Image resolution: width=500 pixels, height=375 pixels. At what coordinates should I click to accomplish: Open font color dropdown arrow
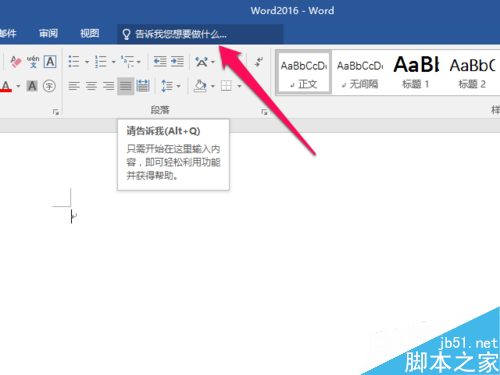tap(18, 86)
